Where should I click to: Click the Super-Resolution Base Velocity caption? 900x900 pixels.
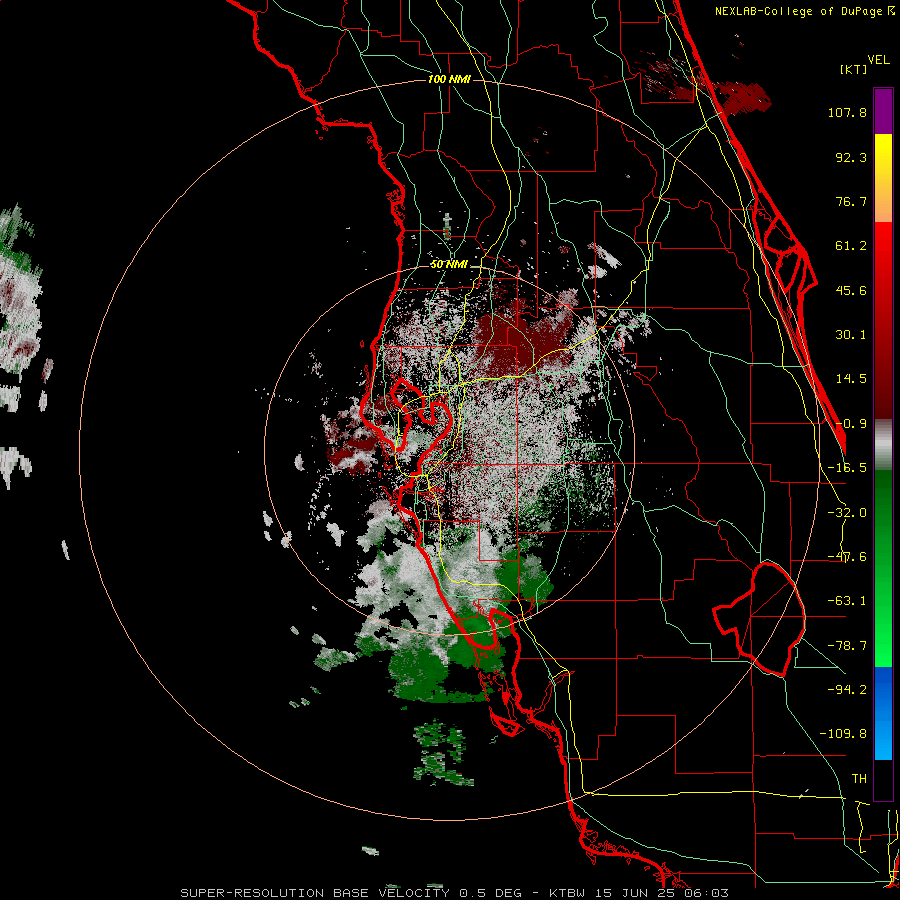click(455, 893)
